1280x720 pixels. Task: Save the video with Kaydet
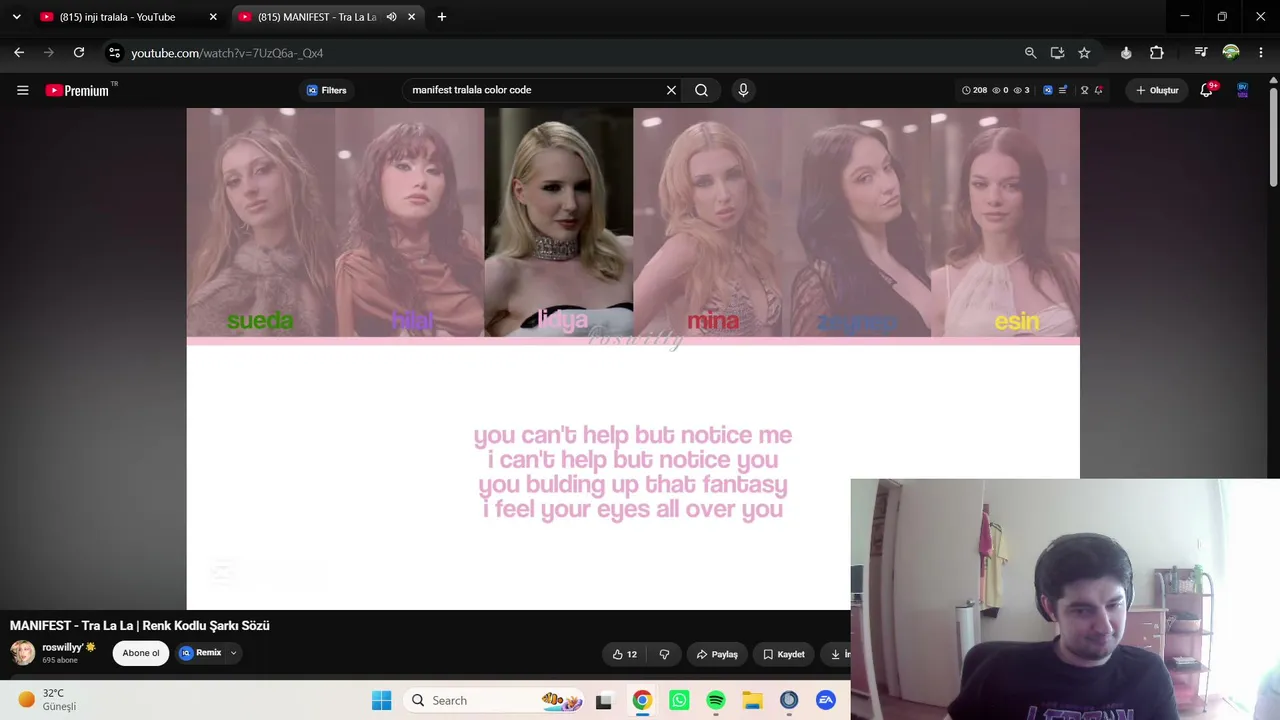point(784,654)
